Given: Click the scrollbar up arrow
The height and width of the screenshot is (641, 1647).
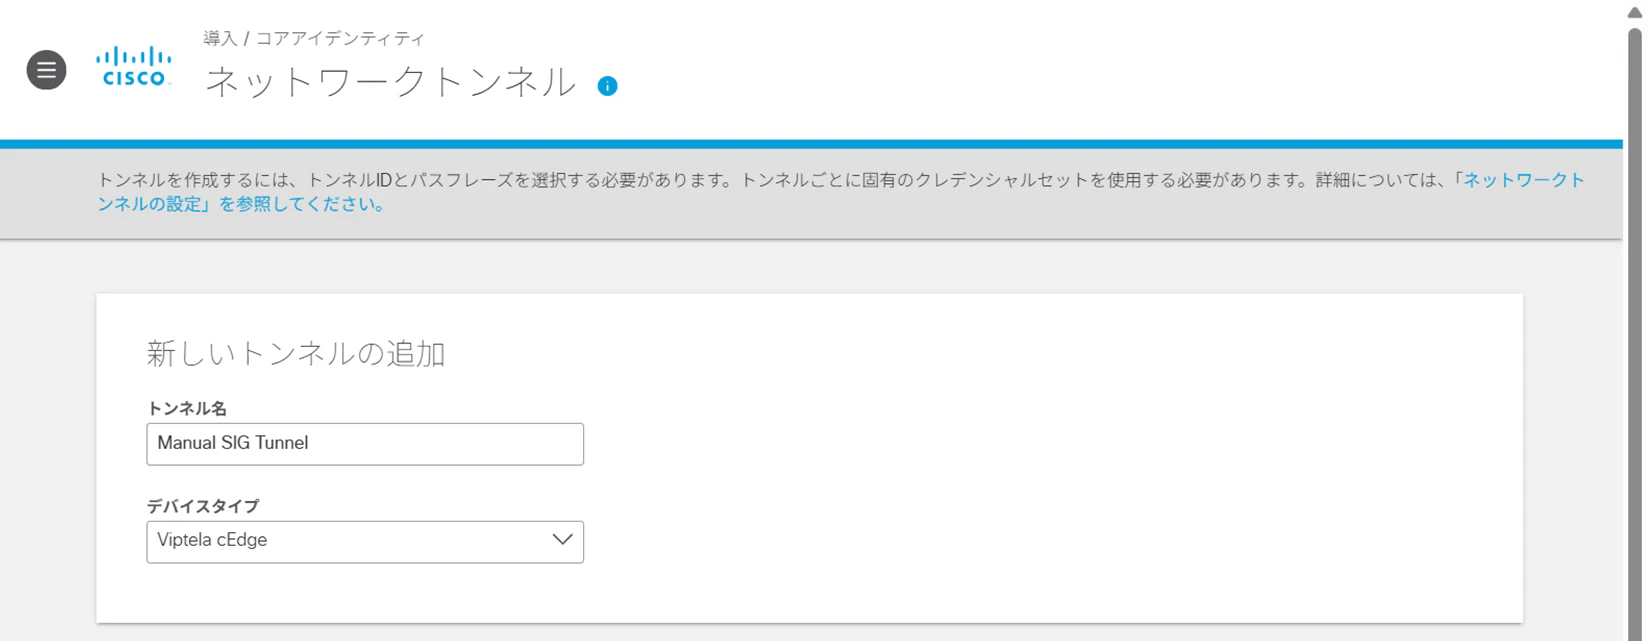Looking at the screenshot, I should [1634, 12].
